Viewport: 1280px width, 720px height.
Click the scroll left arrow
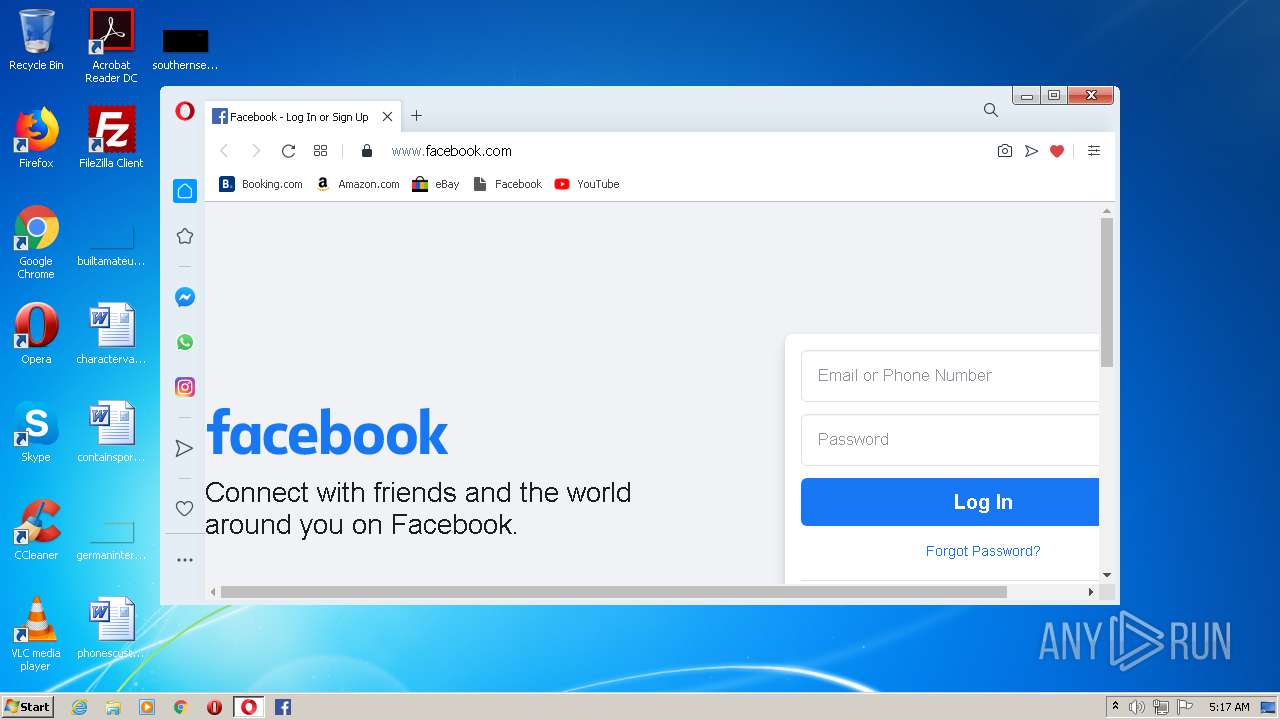click(212, 592)
